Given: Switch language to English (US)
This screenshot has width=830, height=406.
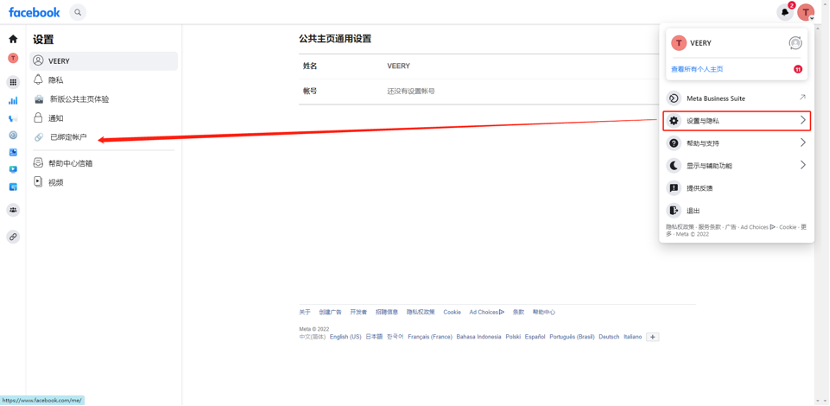Looking at the screenshot, I should pos(345,337).
